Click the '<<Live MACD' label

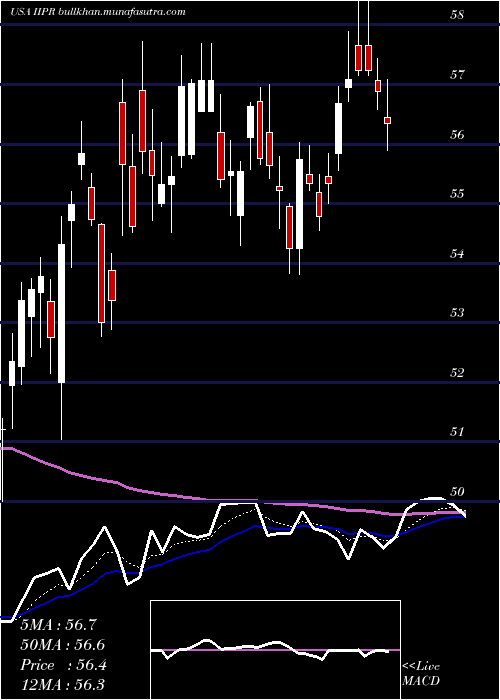[x=421, y=674]
